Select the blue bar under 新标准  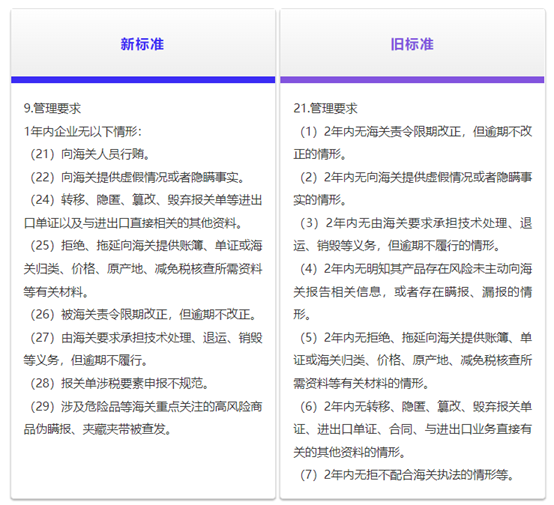click(x=143, y=80)
